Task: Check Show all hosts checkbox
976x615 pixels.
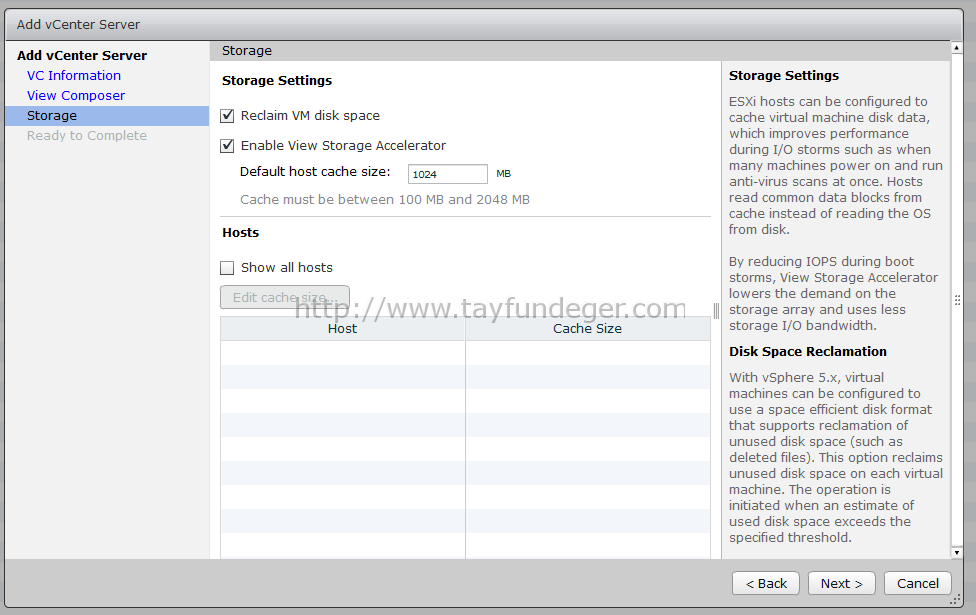Action: (x=227, y=268)
